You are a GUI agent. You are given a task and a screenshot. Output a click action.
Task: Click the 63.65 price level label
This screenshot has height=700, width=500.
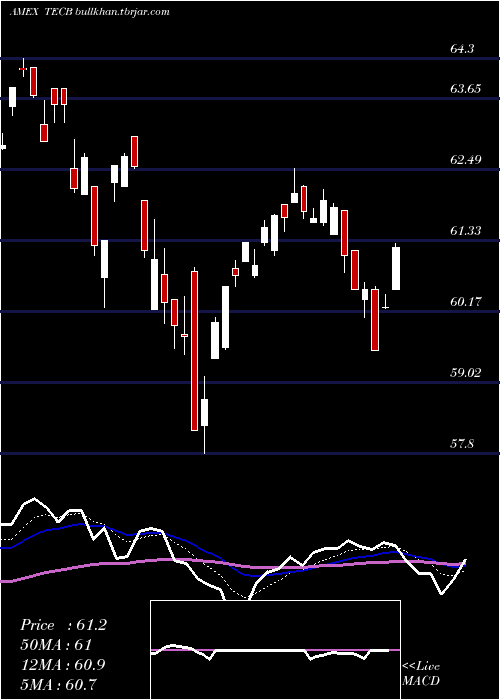(x=466, y=88)
